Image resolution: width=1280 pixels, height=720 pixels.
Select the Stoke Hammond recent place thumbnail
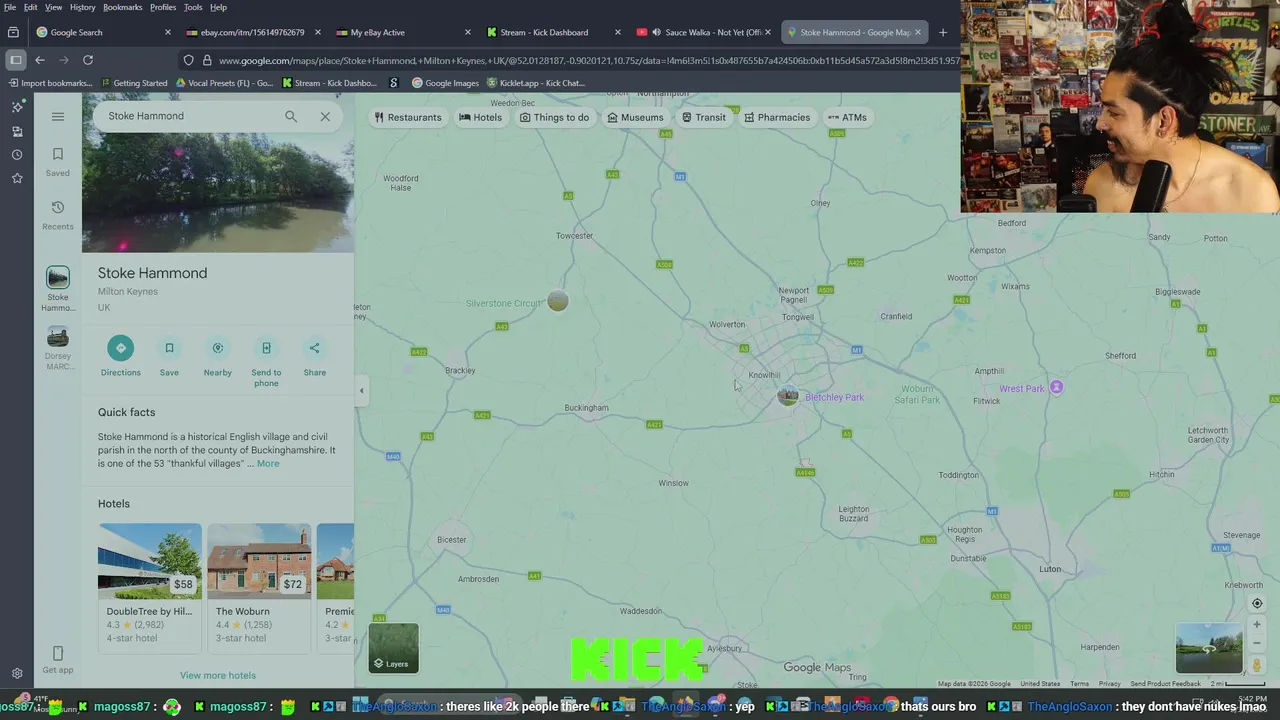58,288
